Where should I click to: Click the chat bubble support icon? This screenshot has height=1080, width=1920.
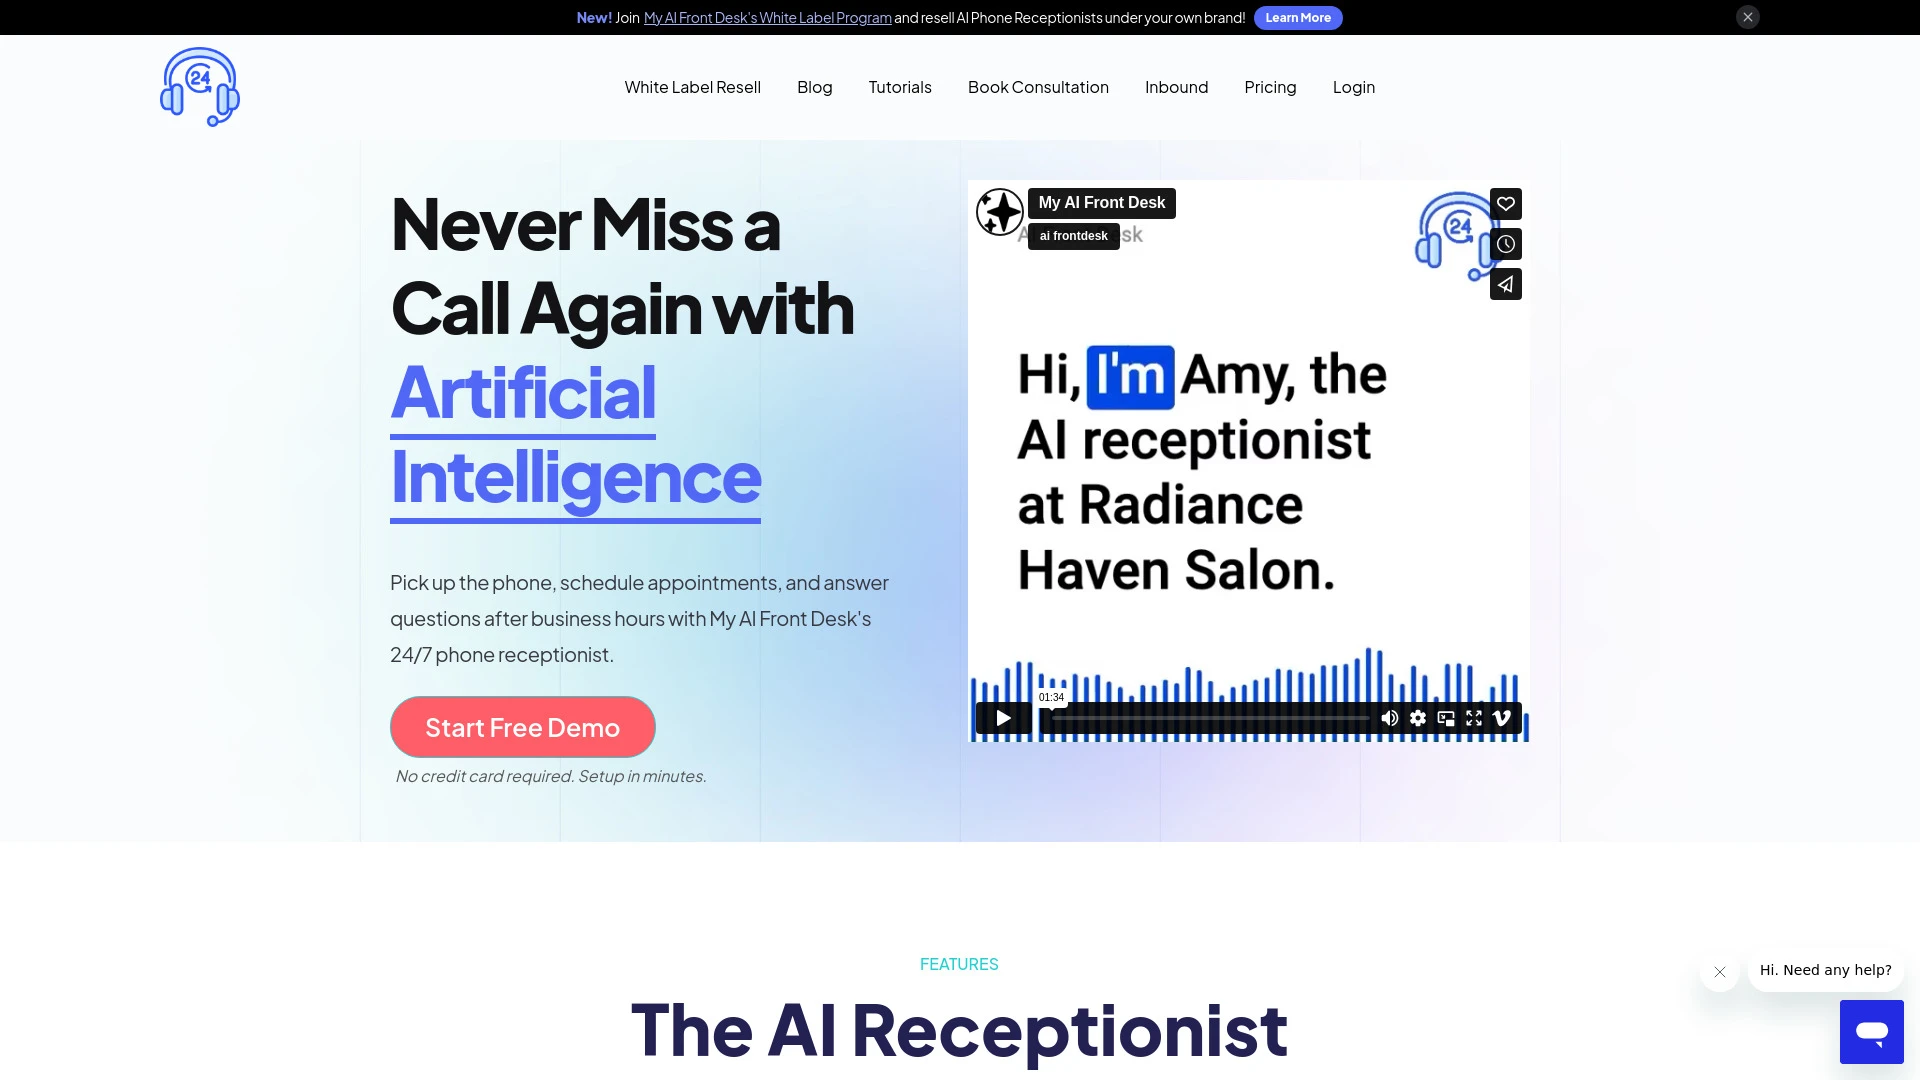click(1871, 1033)
